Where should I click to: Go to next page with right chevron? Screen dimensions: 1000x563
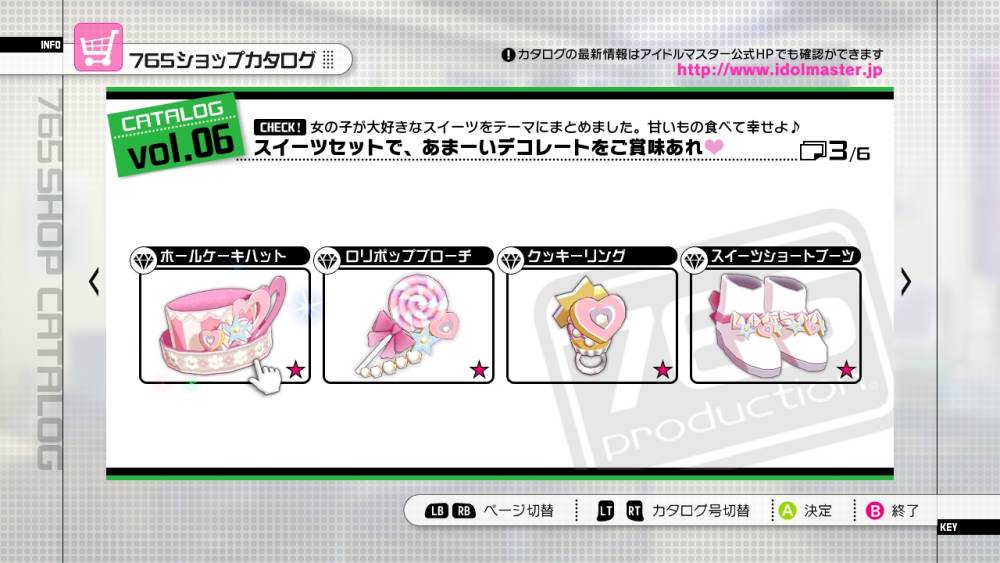(906, 282)
